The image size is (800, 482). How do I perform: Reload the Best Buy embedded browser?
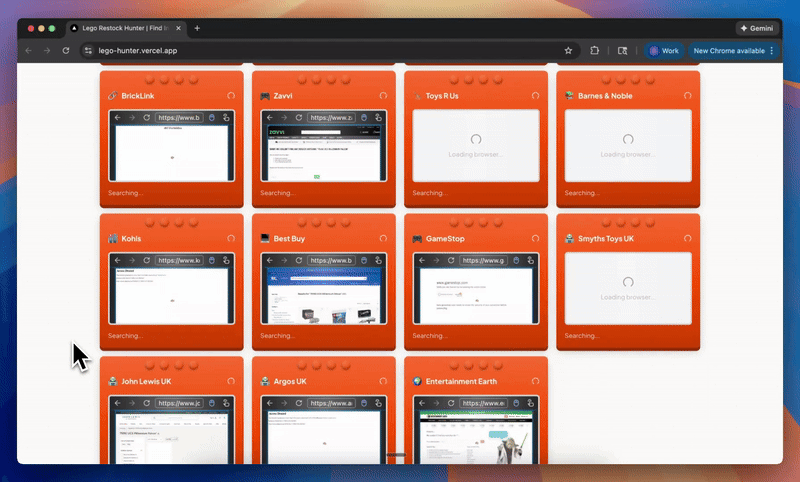coord(298,260)
